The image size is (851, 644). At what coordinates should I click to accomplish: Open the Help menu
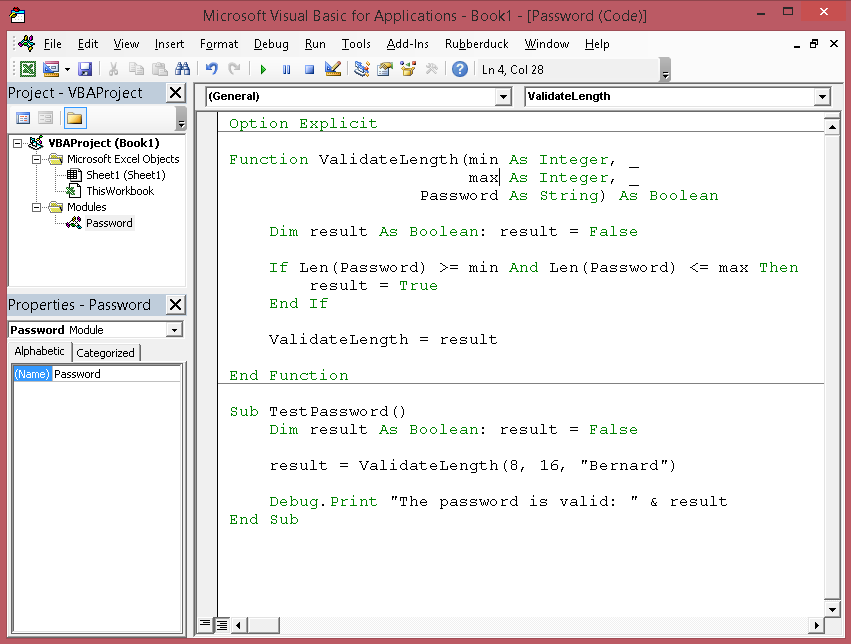[597, 44]
